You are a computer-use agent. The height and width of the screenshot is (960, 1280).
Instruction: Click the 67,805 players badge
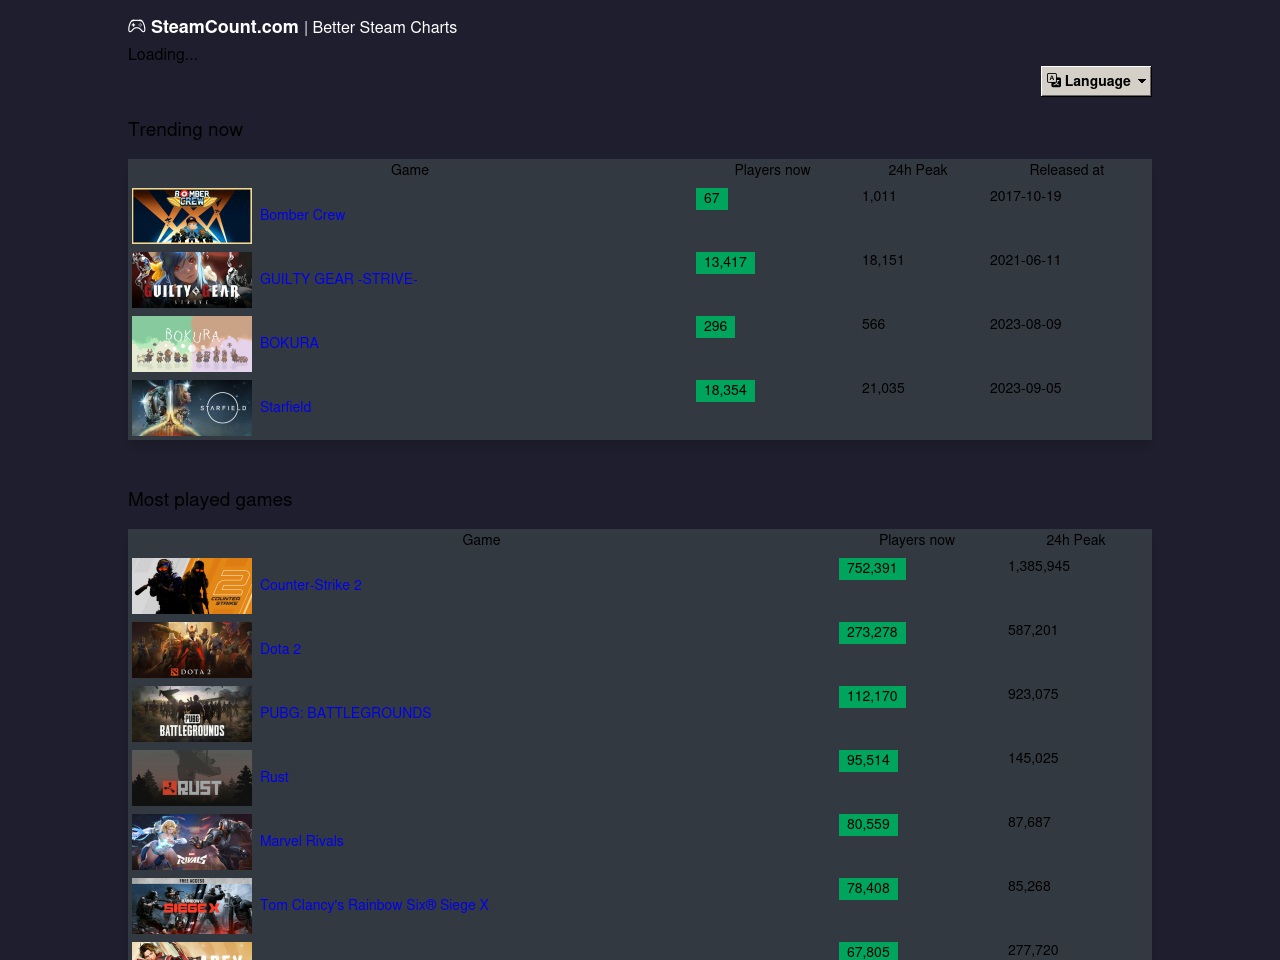pyautogui.click(x=868, y=951)
